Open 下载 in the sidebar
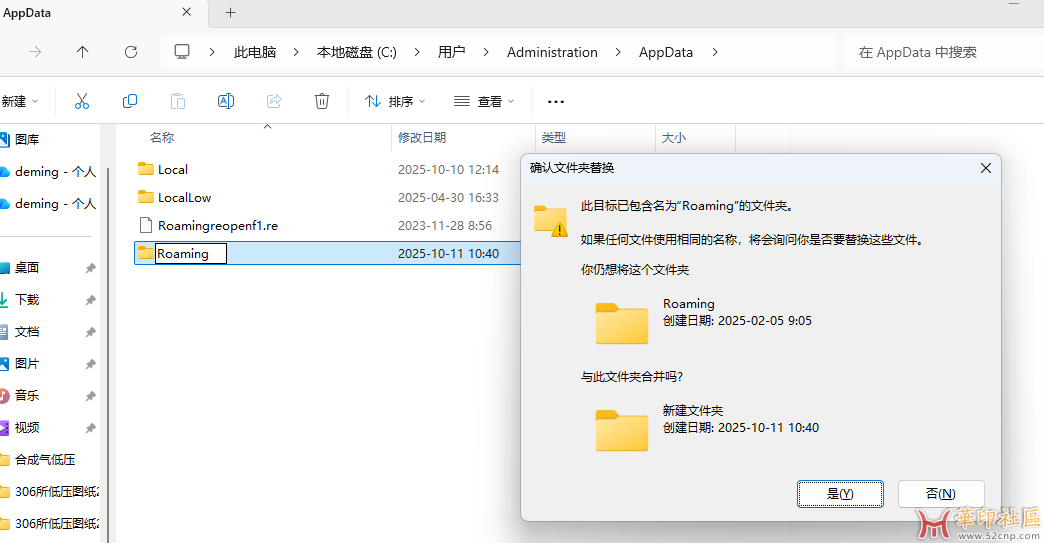Viewport: 1044px width, 543px height. click(27, 300)
